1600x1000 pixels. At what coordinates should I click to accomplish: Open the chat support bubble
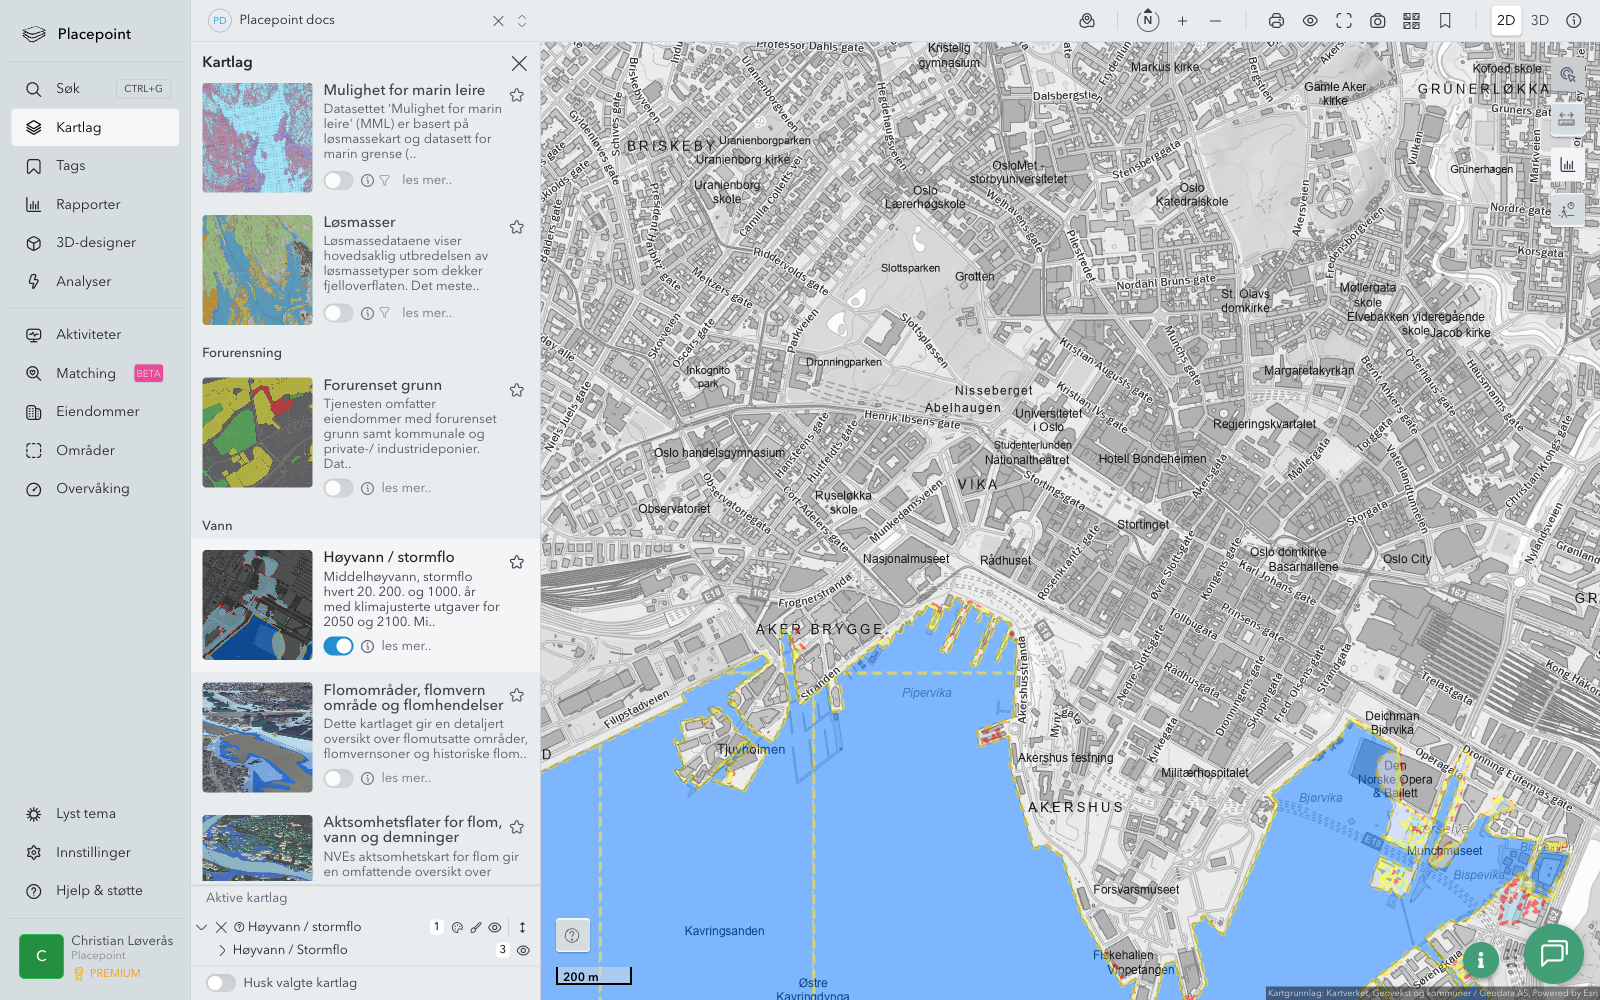tap(1553, 953)
